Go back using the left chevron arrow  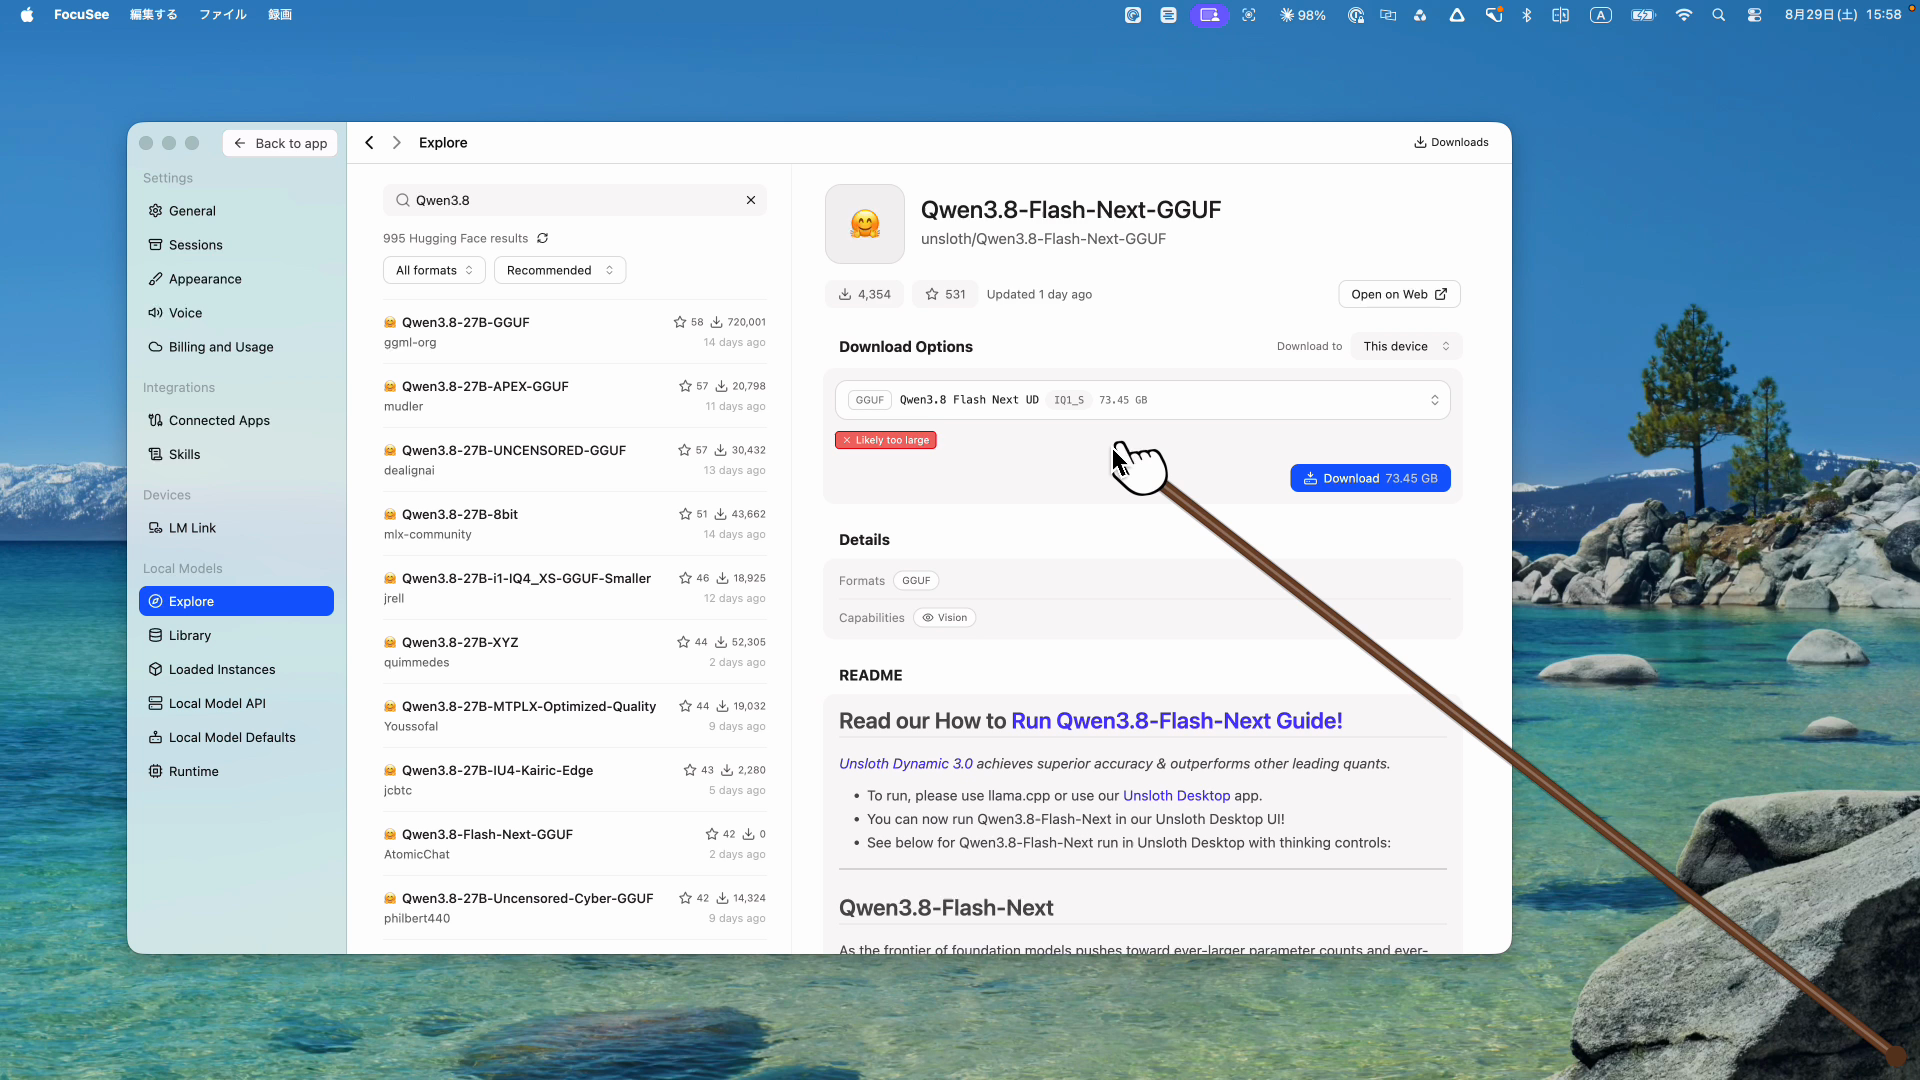pyautogui.click(x=369, y=143)
